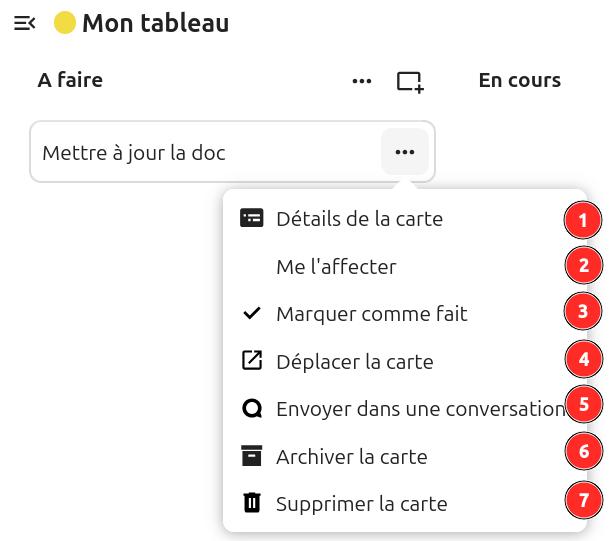Screen dimensions: 613x541
Task: Click the 'A faire' list title
Action: [x=70, y=80]
